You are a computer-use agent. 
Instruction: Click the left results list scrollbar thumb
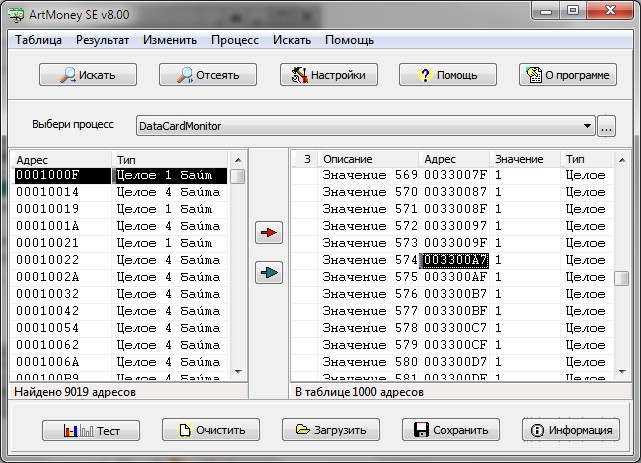coord(238,177)
